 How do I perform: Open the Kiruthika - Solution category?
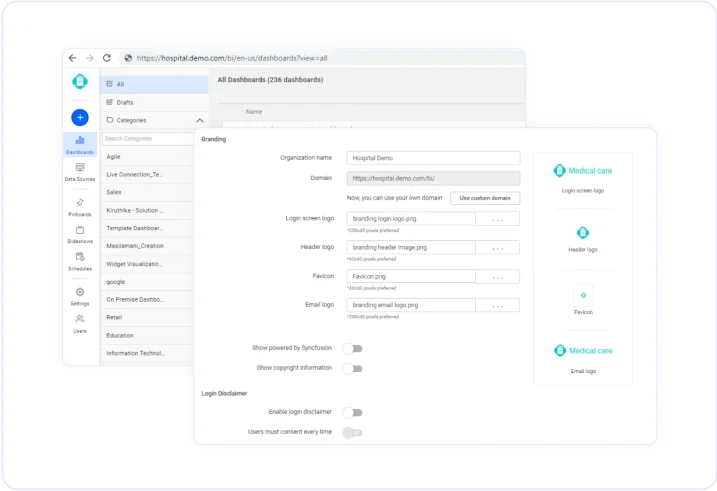[146, 210]
